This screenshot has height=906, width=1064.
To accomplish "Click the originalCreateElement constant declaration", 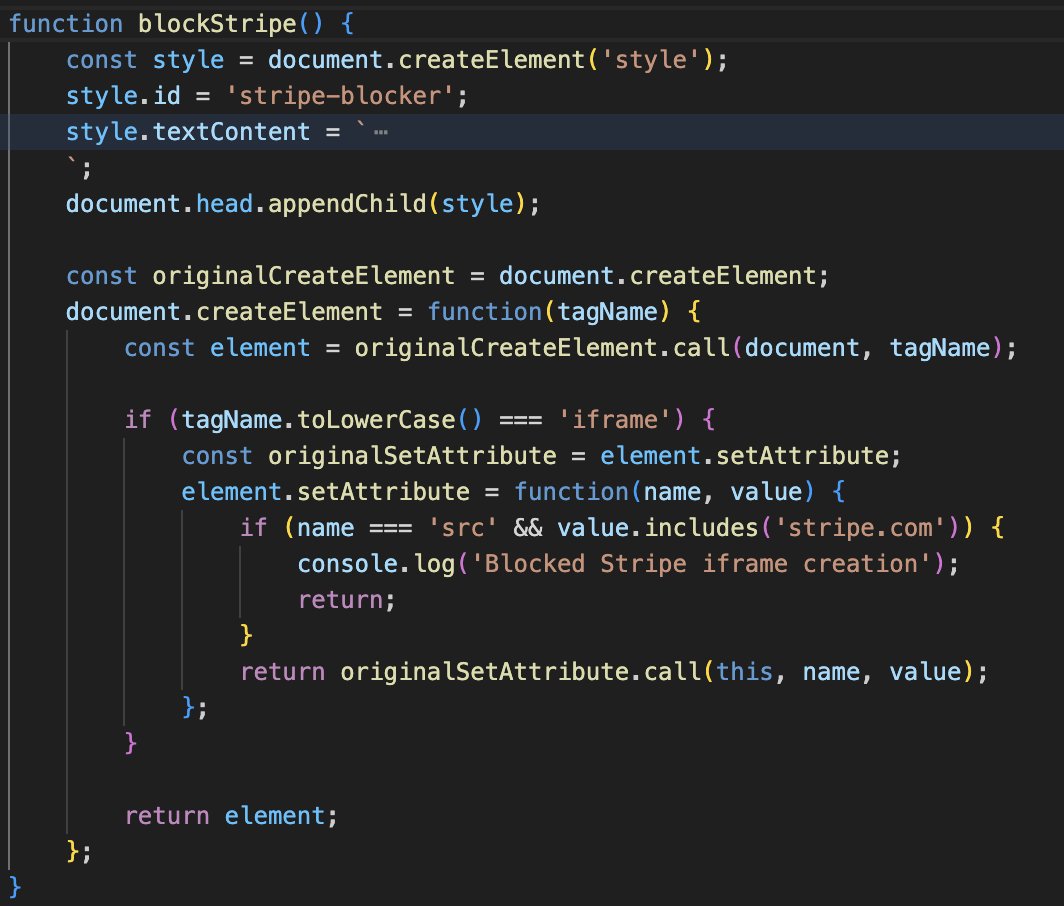I will pos(303,276).
